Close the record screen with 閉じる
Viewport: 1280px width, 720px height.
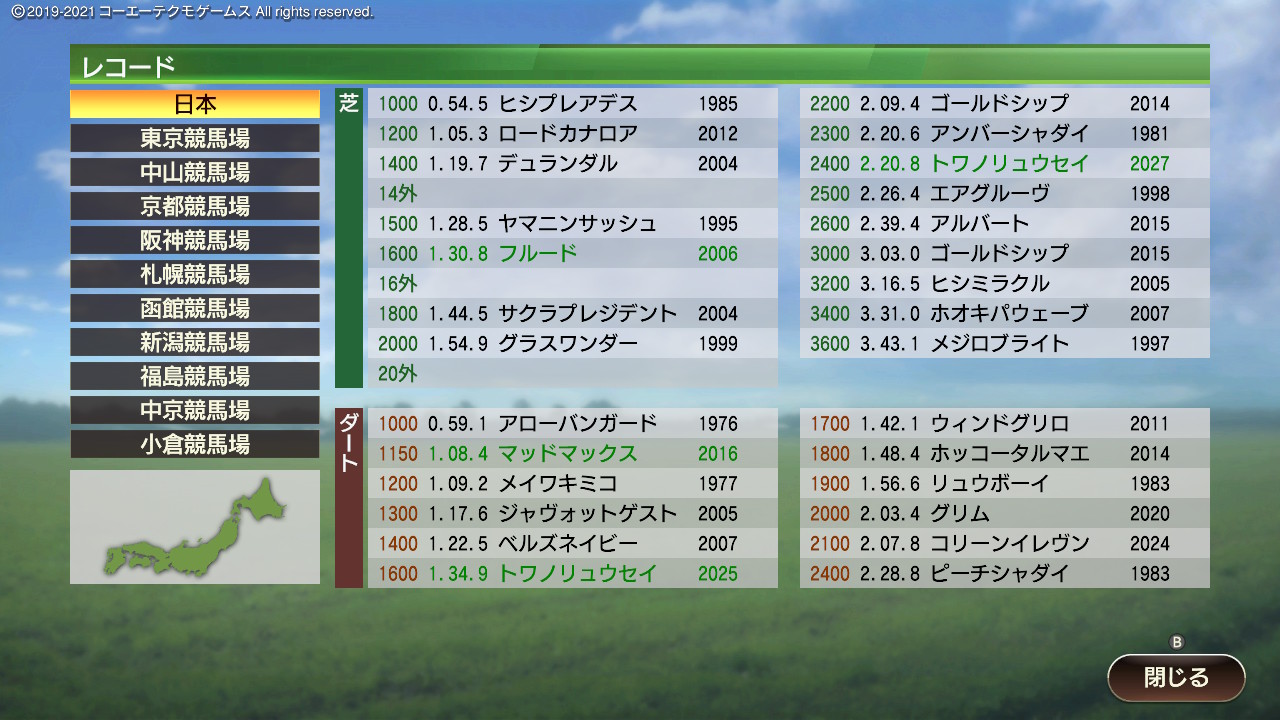tap(1176, 677)
